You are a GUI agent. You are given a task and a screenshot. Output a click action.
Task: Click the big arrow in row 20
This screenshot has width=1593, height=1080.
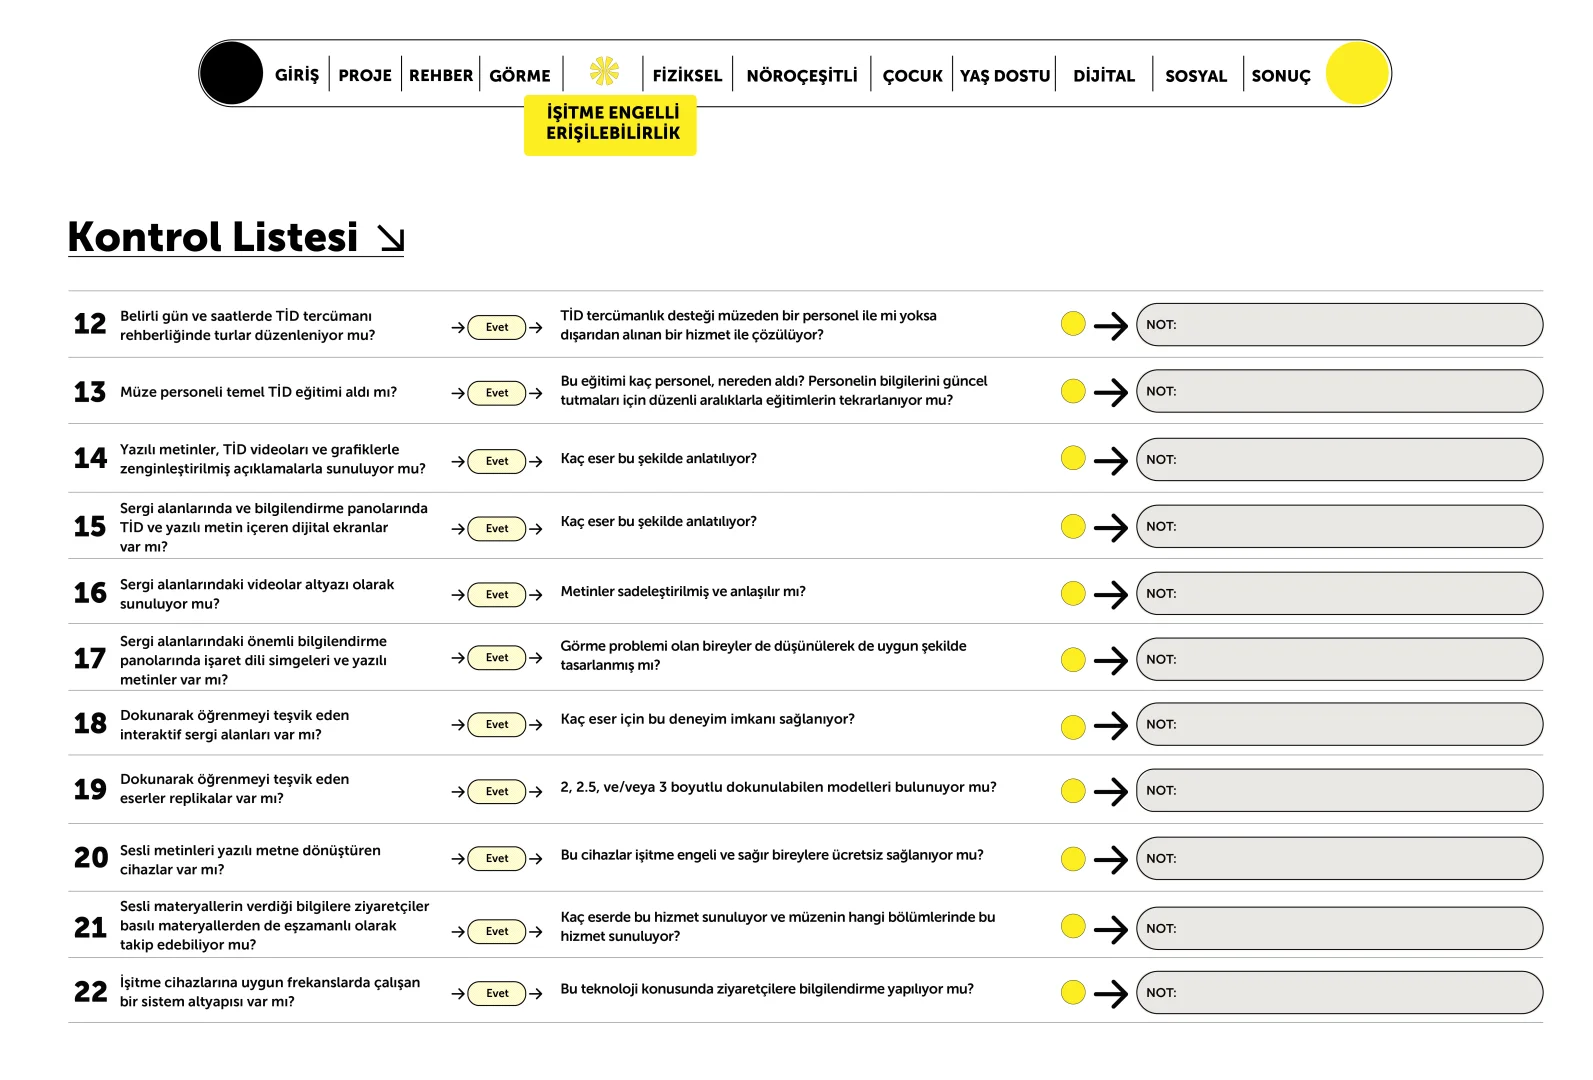pos(1110,859)
